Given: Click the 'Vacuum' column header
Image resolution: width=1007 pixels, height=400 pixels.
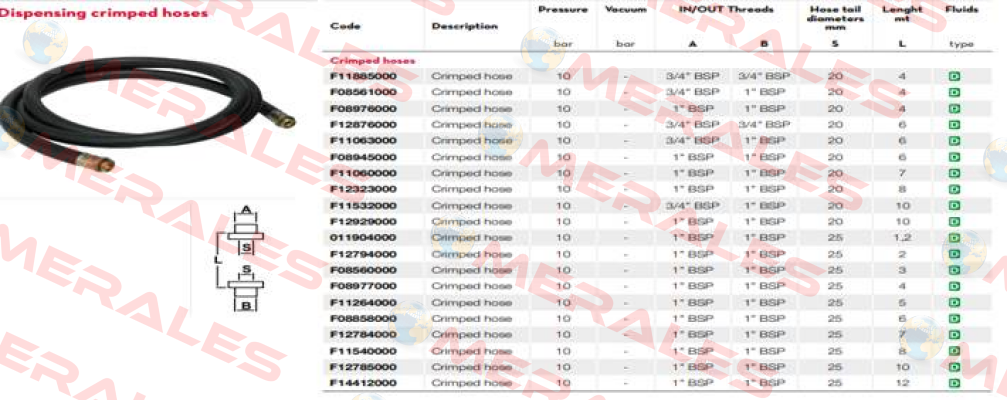Looking at the screenshot, I should (626, 10).
